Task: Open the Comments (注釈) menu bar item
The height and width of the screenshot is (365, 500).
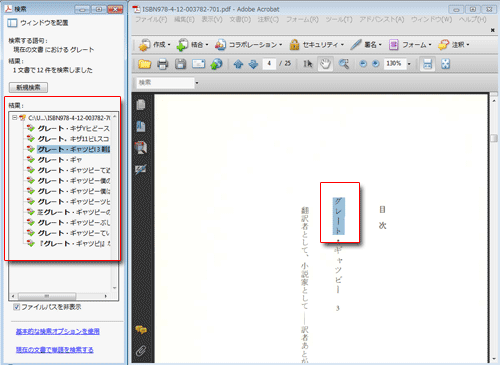Action: (268, 19)
